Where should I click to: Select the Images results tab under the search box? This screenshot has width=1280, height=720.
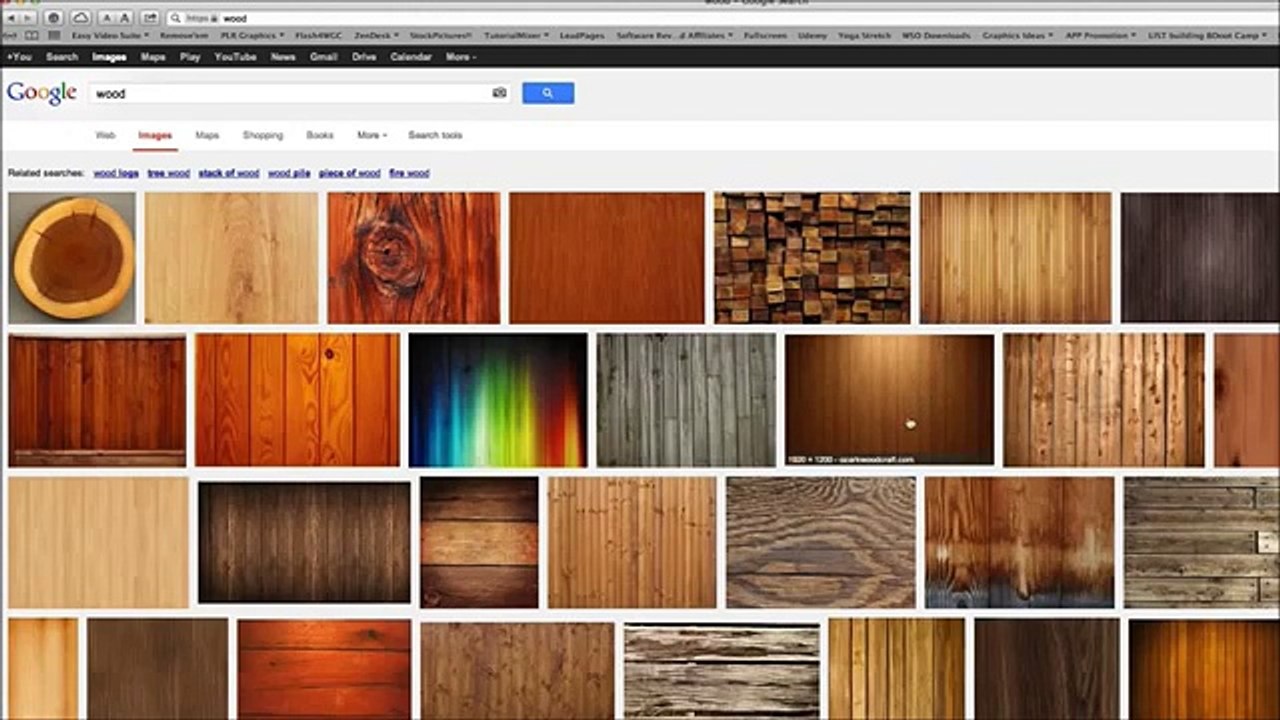155,135
